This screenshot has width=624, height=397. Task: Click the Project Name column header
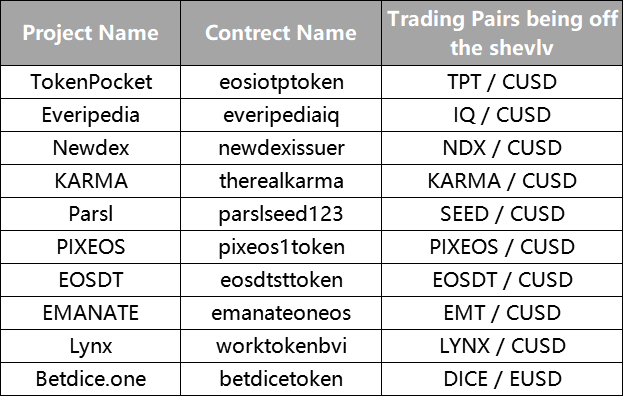[x=91, y=33]
